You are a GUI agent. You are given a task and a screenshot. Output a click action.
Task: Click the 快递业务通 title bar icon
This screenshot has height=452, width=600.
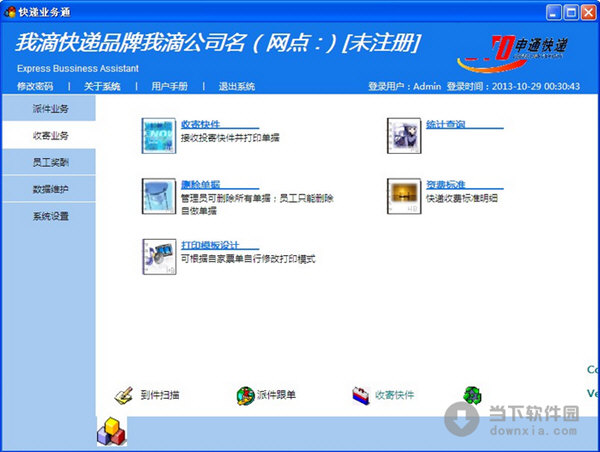point(10,12)
